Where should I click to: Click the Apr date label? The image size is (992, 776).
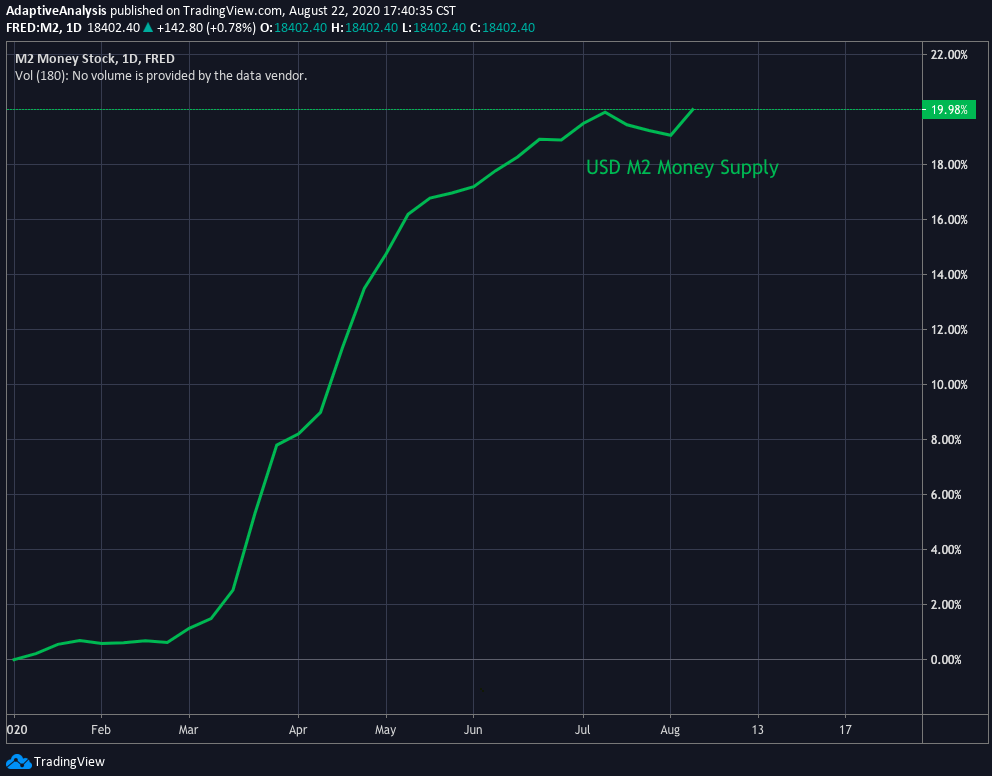pyautogui.click(x=298, y=730)
